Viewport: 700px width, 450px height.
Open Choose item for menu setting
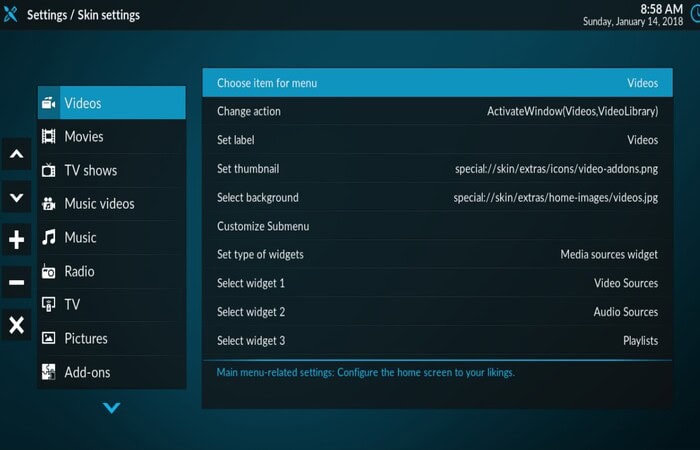438,83
